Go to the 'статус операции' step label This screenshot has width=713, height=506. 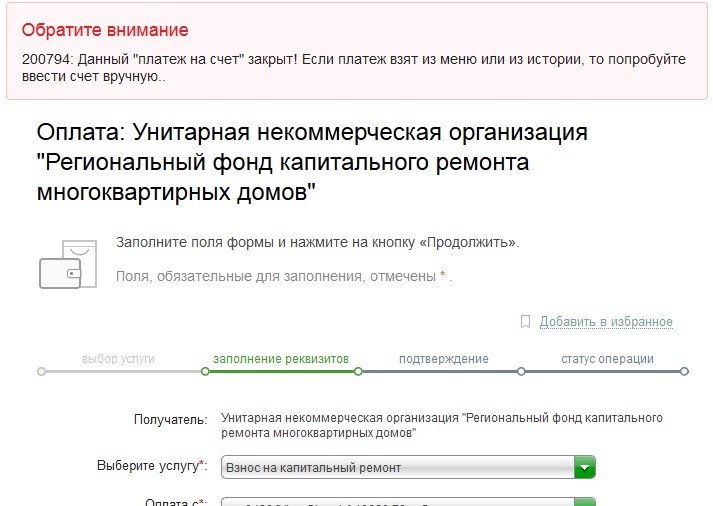607,358
